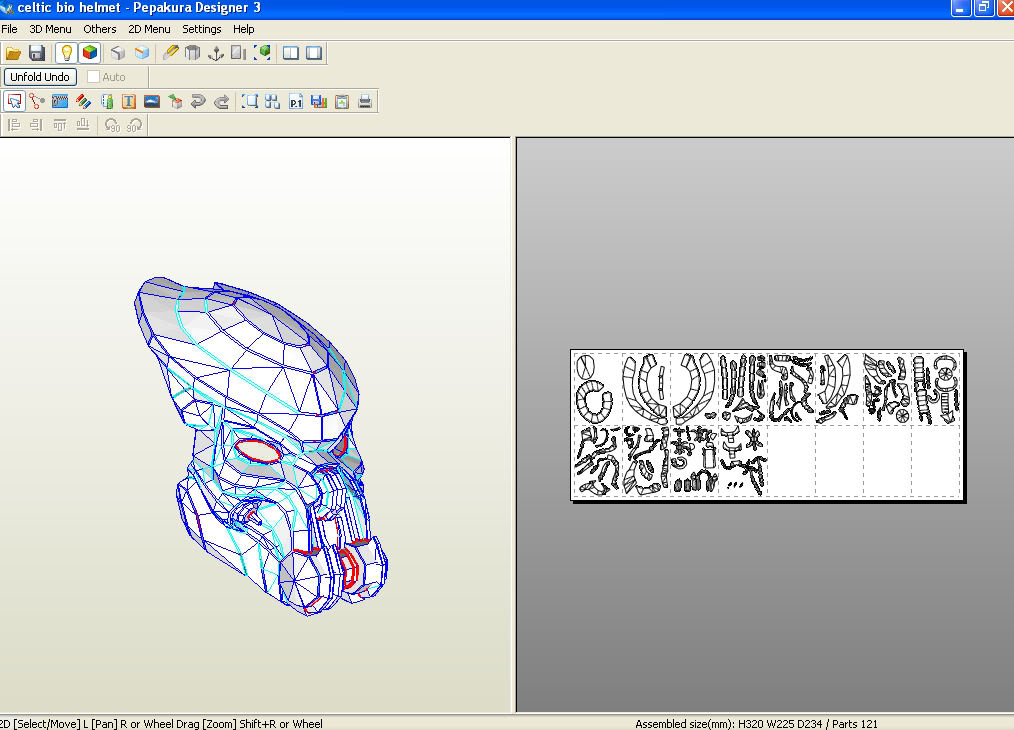Click the undo curved arrow icon
The height and width of the screenshot is (730, 1014).
pyautogui.click(x=198, y=102)
